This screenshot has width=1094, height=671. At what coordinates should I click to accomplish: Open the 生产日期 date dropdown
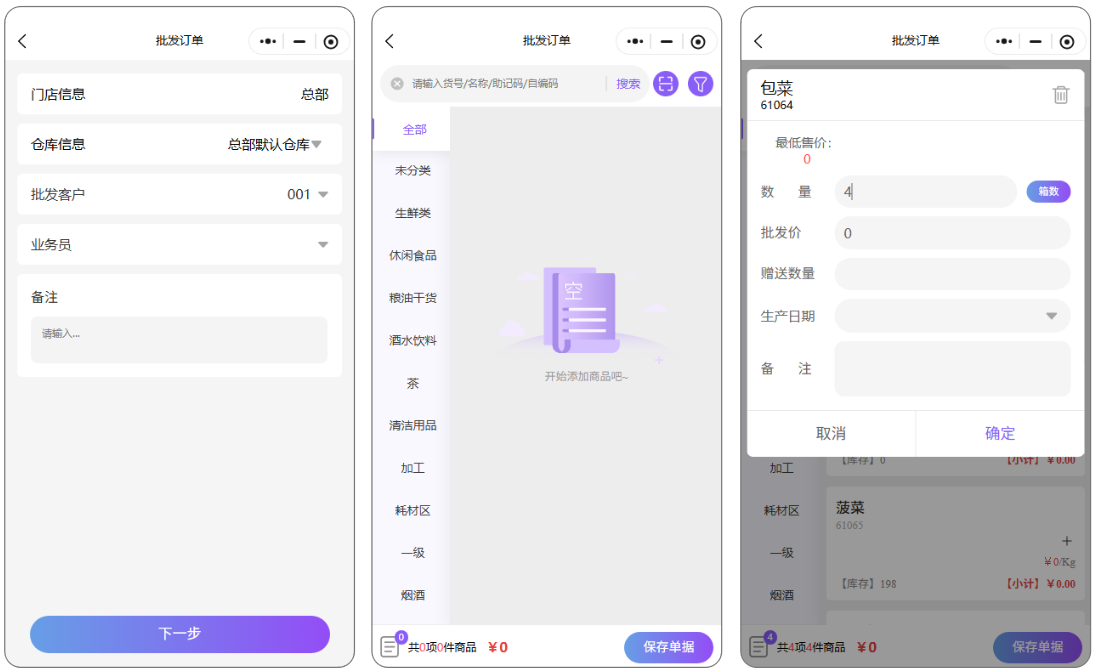[x=1051, y=316]
